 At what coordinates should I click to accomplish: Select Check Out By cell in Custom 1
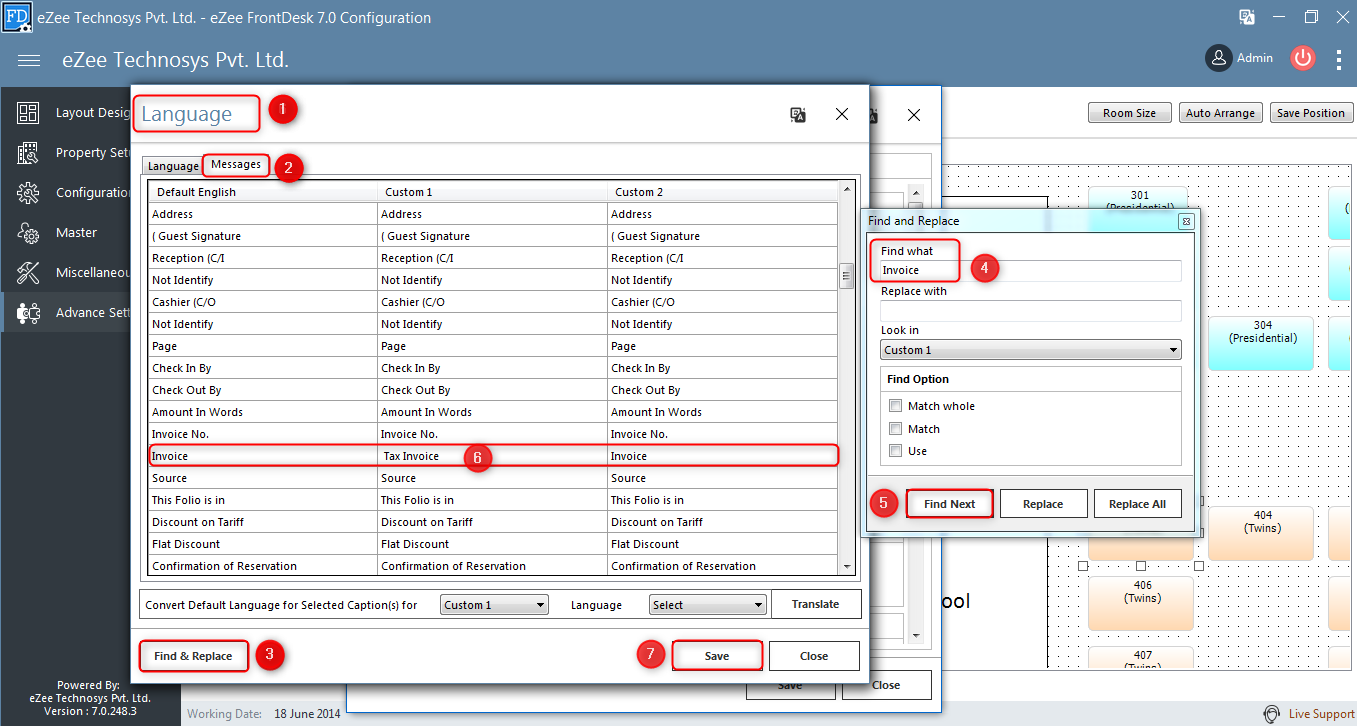coord(492,390)
